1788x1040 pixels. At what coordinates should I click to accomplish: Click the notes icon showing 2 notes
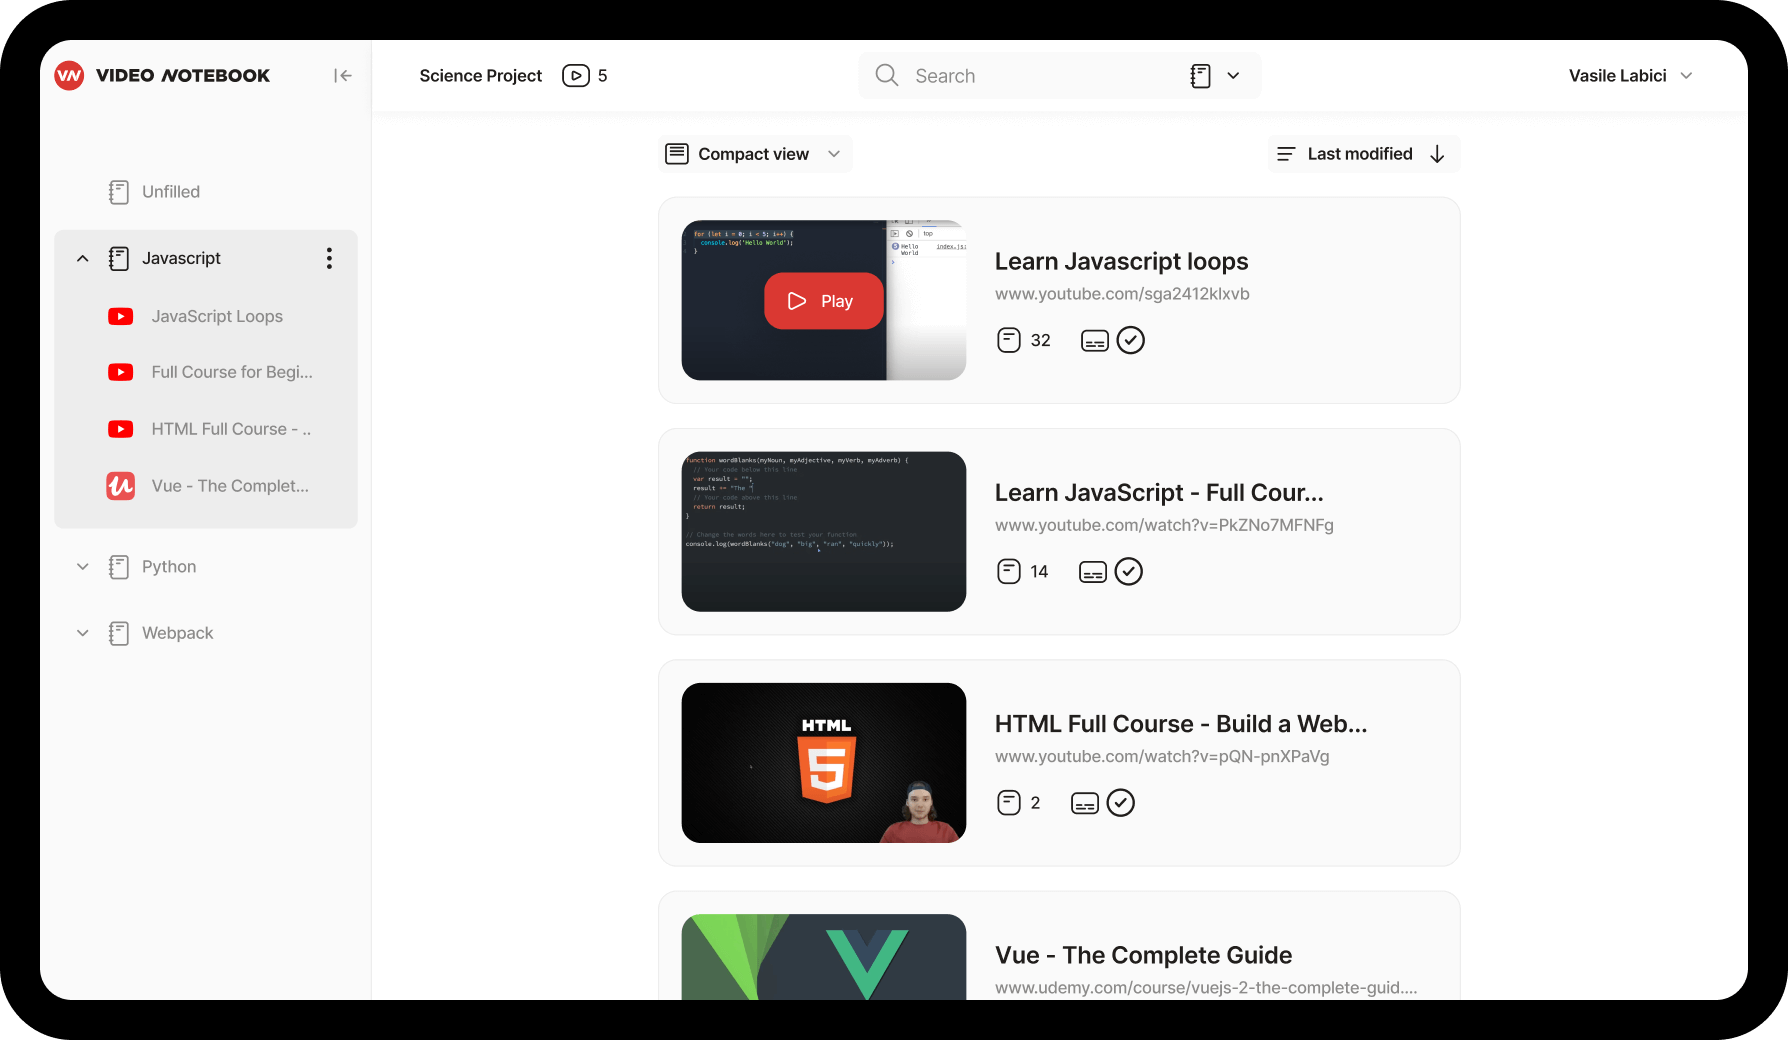click(1009, 802)
